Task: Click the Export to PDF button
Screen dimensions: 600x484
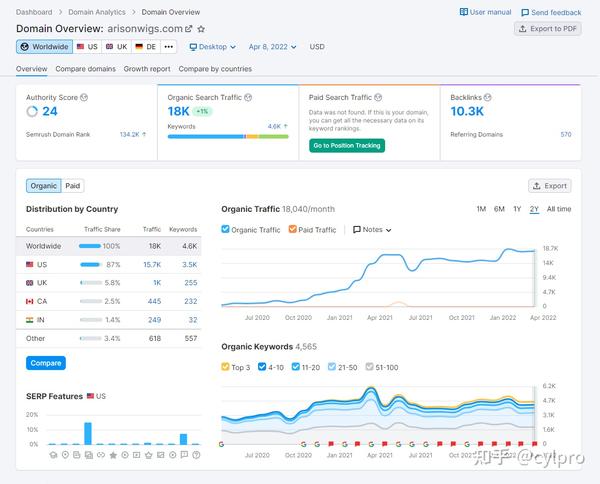Action: point(548,29)
